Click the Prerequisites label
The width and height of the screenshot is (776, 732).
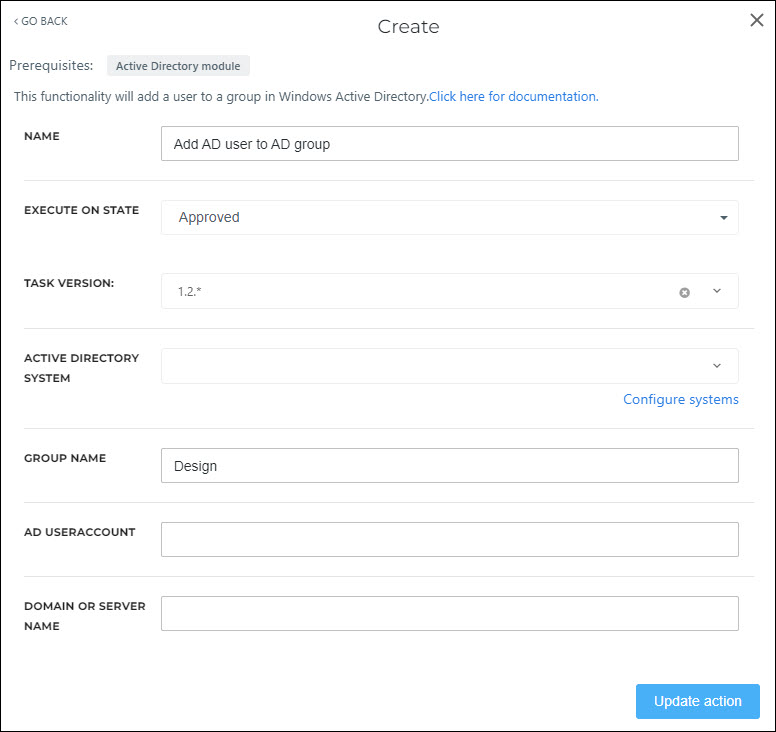pos(51,65)
